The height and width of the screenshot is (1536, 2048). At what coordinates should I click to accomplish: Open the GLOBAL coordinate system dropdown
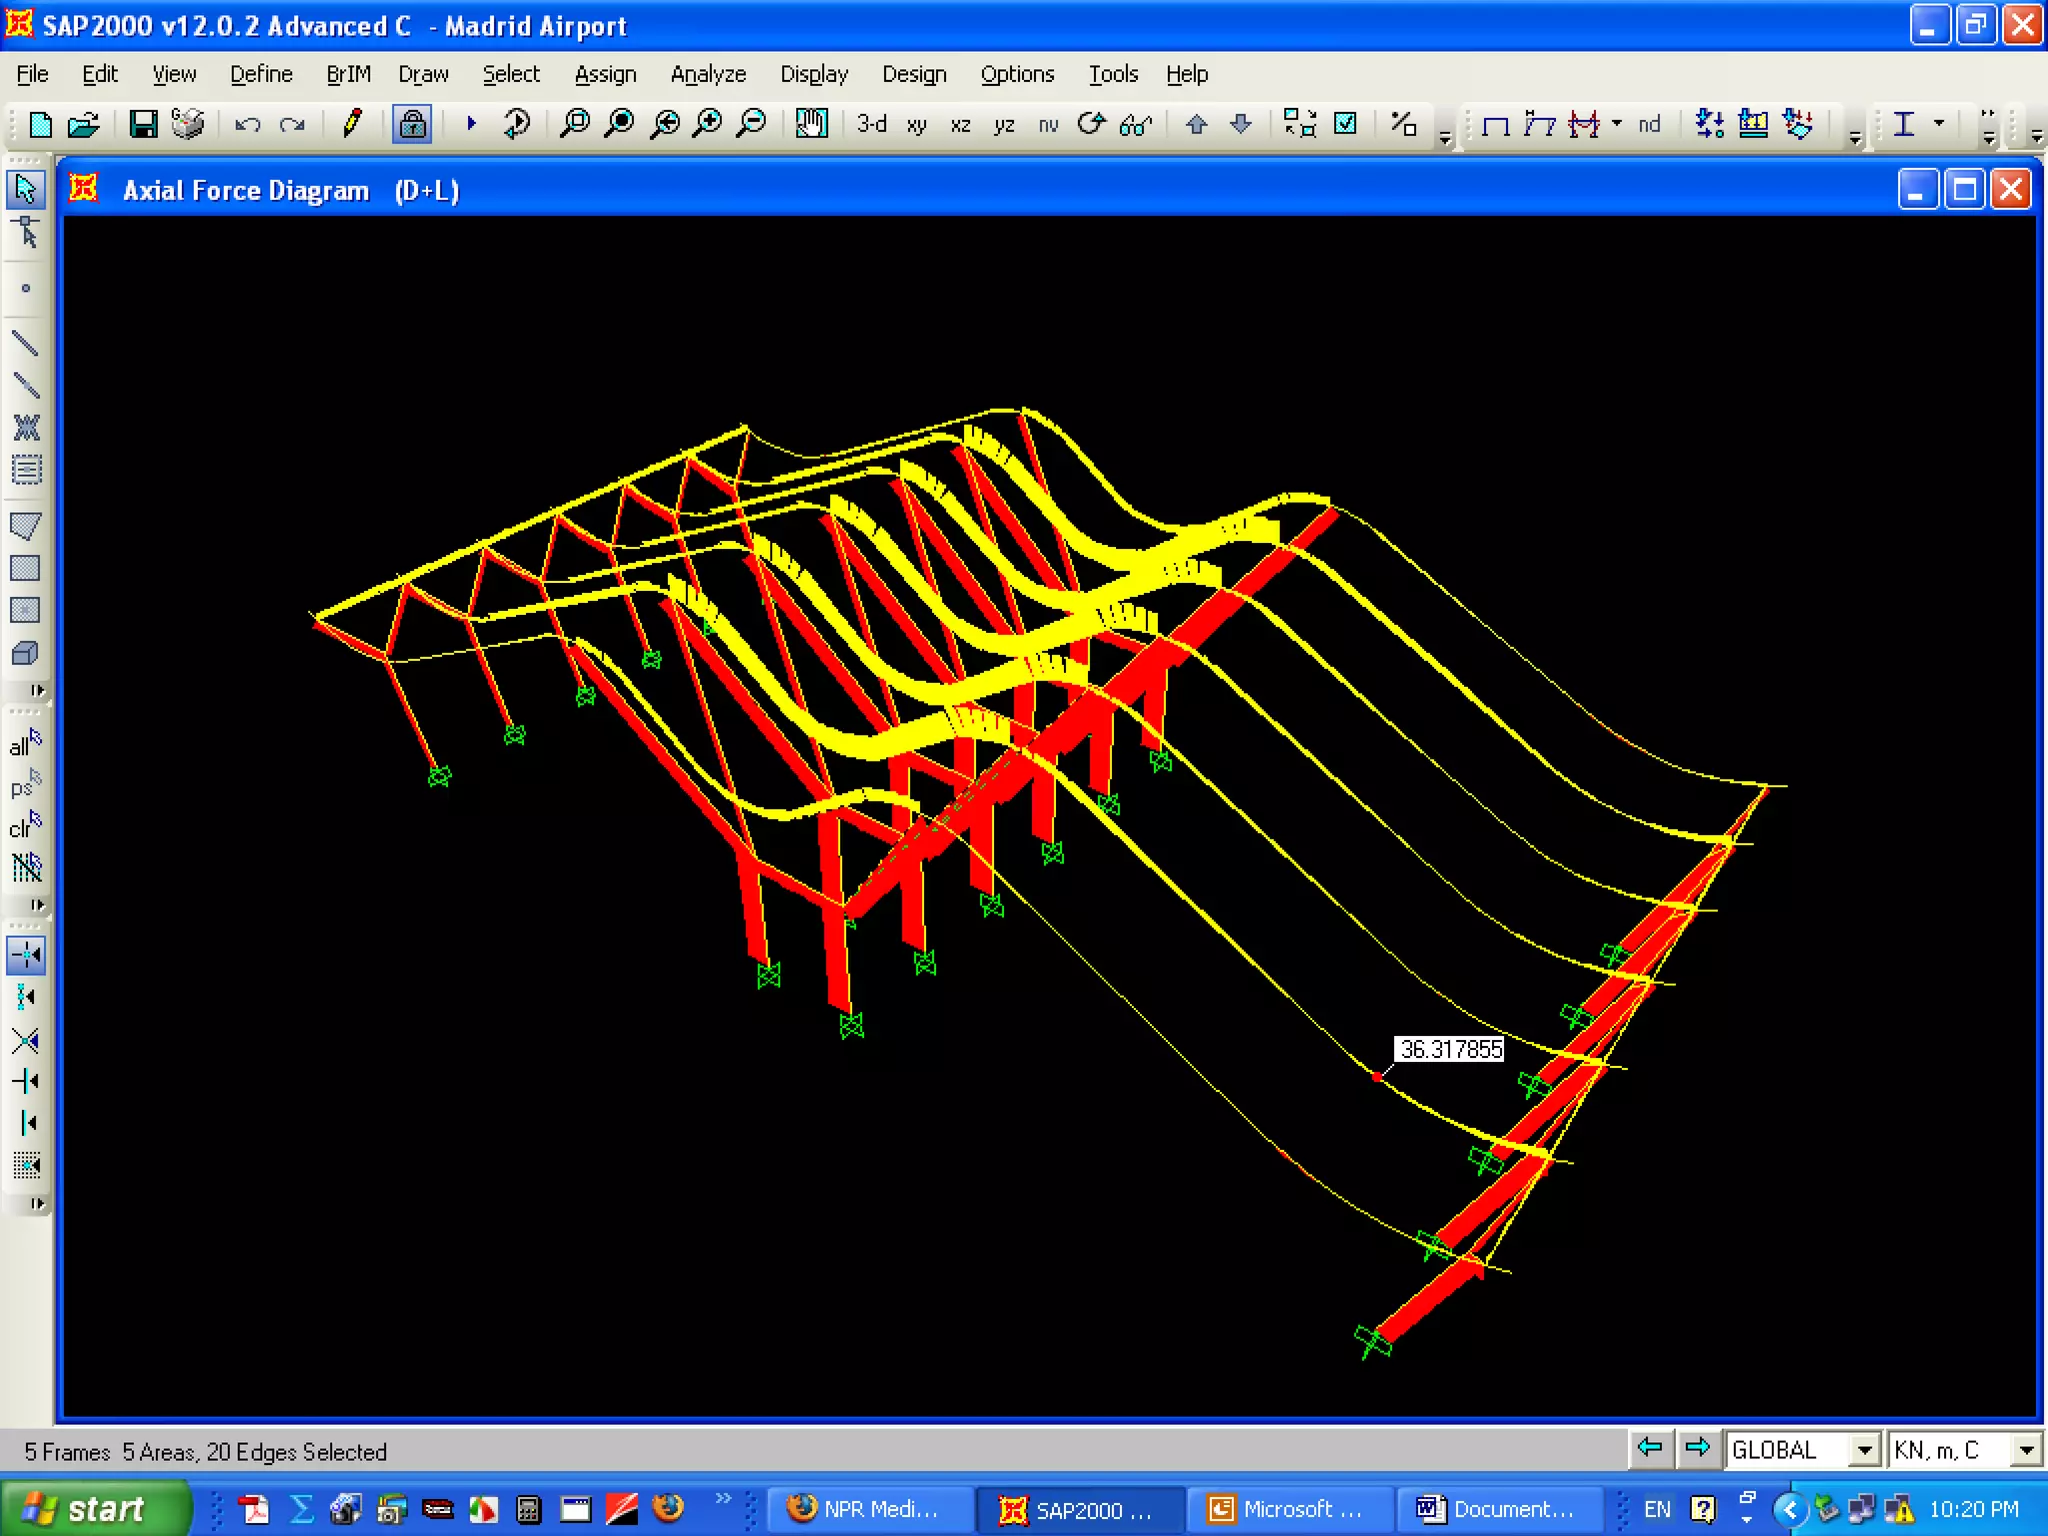pyautogui.click(x=1864, y=1449)
